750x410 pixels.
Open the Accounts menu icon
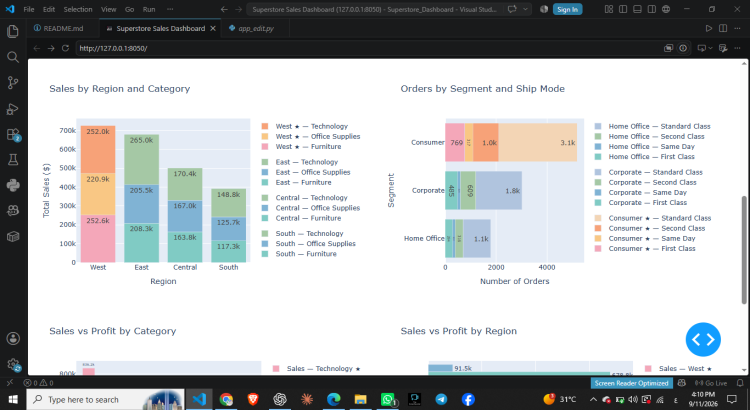(x=13, y=338)
